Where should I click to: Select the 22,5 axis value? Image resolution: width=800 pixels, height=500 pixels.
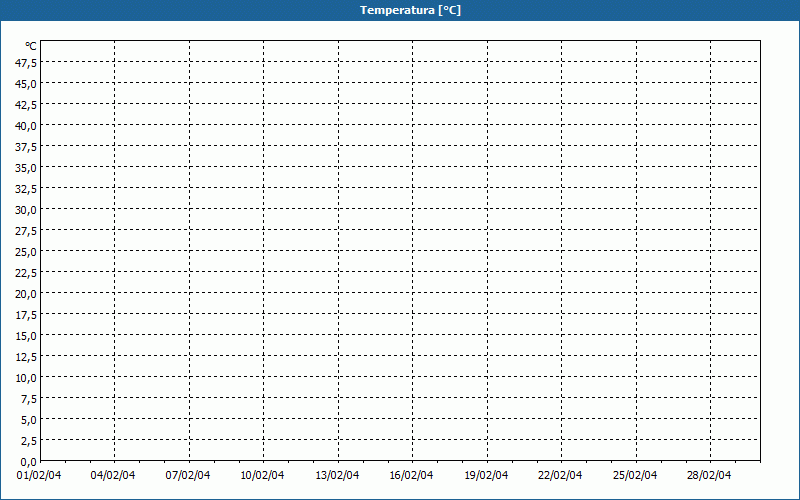(26, 273)
